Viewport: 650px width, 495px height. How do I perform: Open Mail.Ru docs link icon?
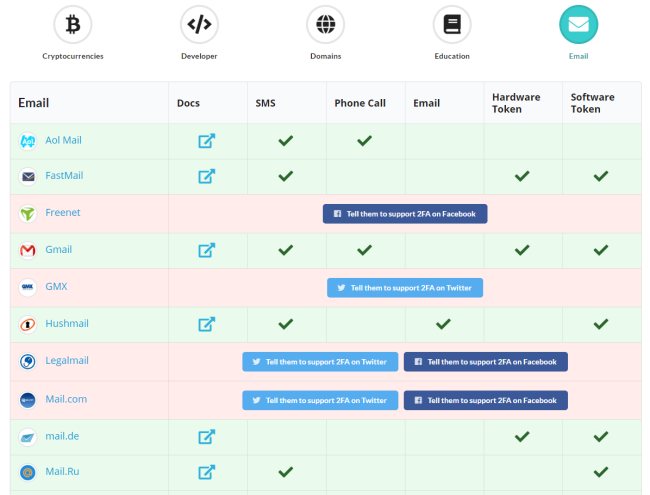pyautogui.click(x=206, y=472)
